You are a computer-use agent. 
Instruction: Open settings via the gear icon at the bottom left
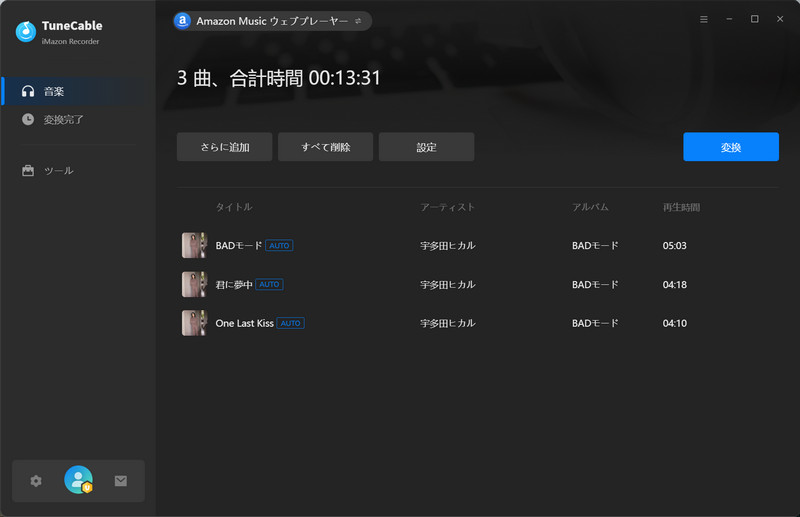[36, 481]
